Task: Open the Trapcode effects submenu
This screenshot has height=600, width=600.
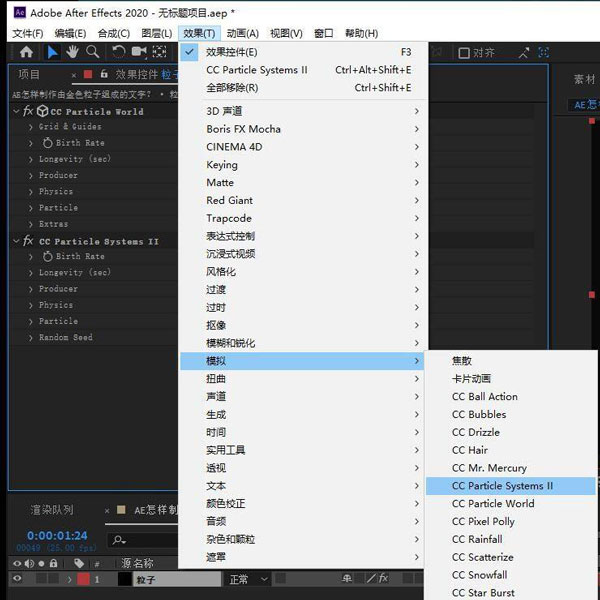Action: [302, 218]
